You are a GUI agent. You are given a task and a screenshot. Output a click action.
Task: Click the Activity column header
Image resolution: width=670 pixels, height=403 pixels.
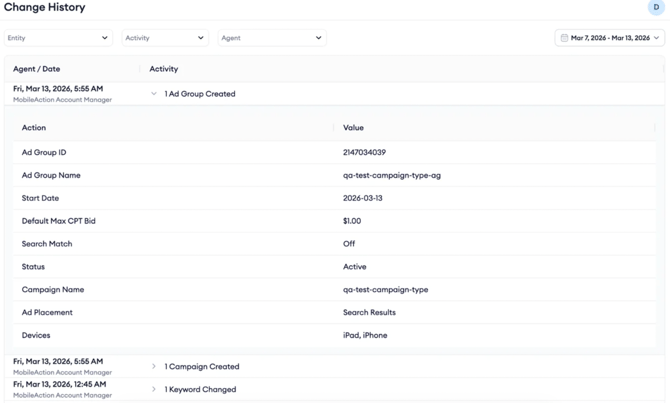pos(164,69)
